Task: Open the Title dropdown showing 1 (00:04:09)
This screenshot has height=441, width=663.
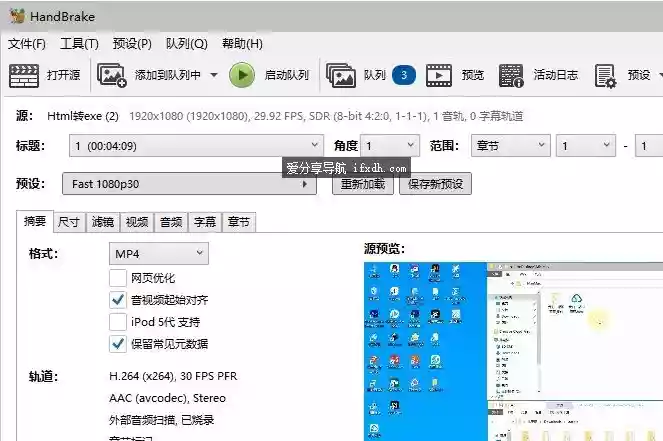Action: point(197,146)
